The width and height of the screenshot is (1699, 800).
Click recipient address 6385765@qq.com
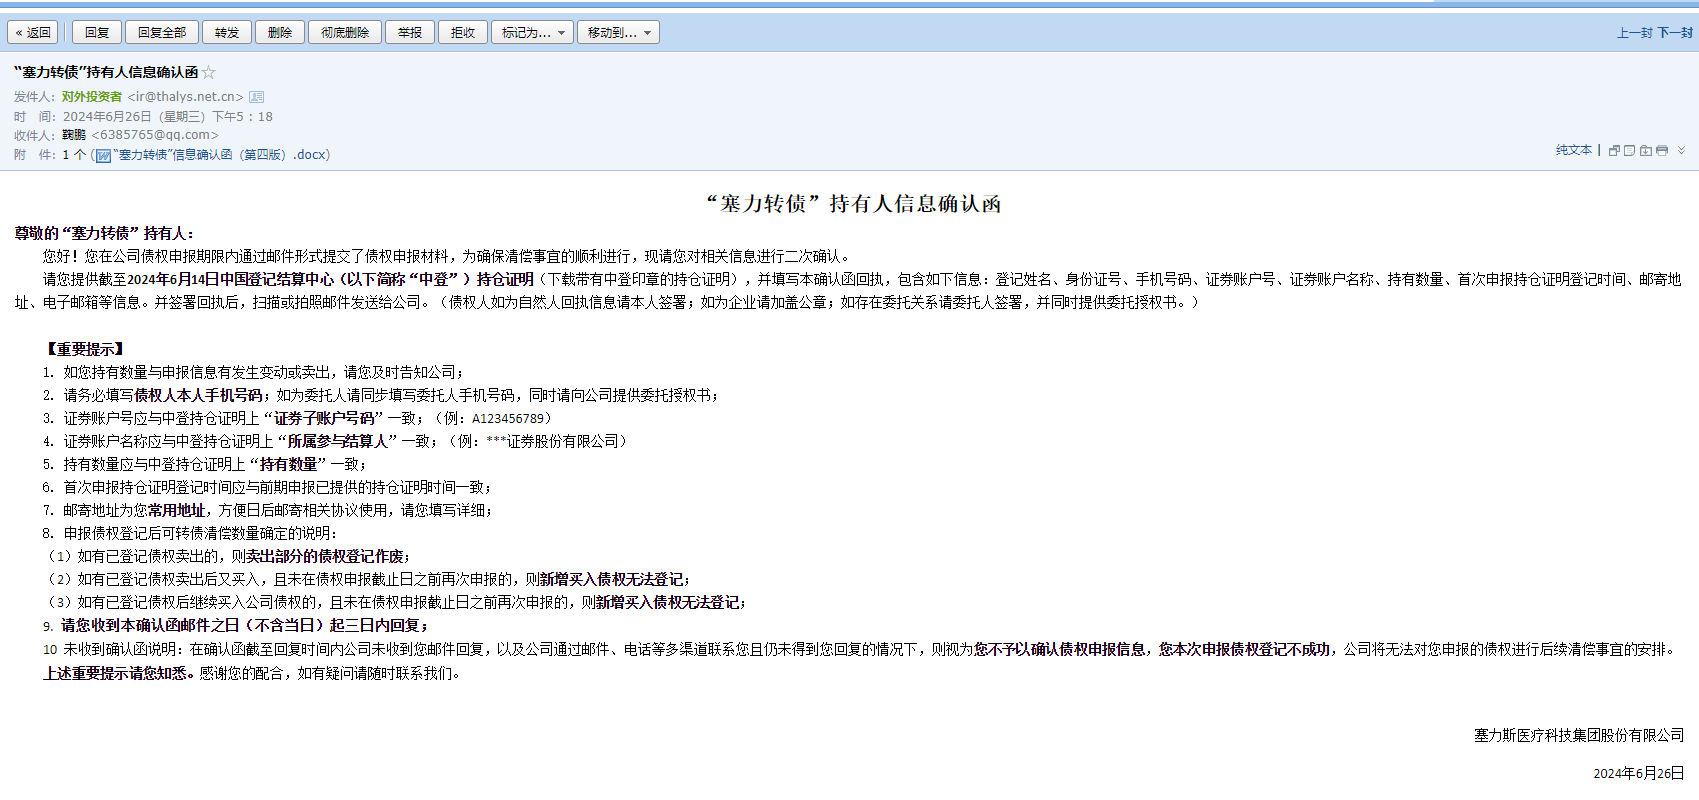click(x=155, y=135)
